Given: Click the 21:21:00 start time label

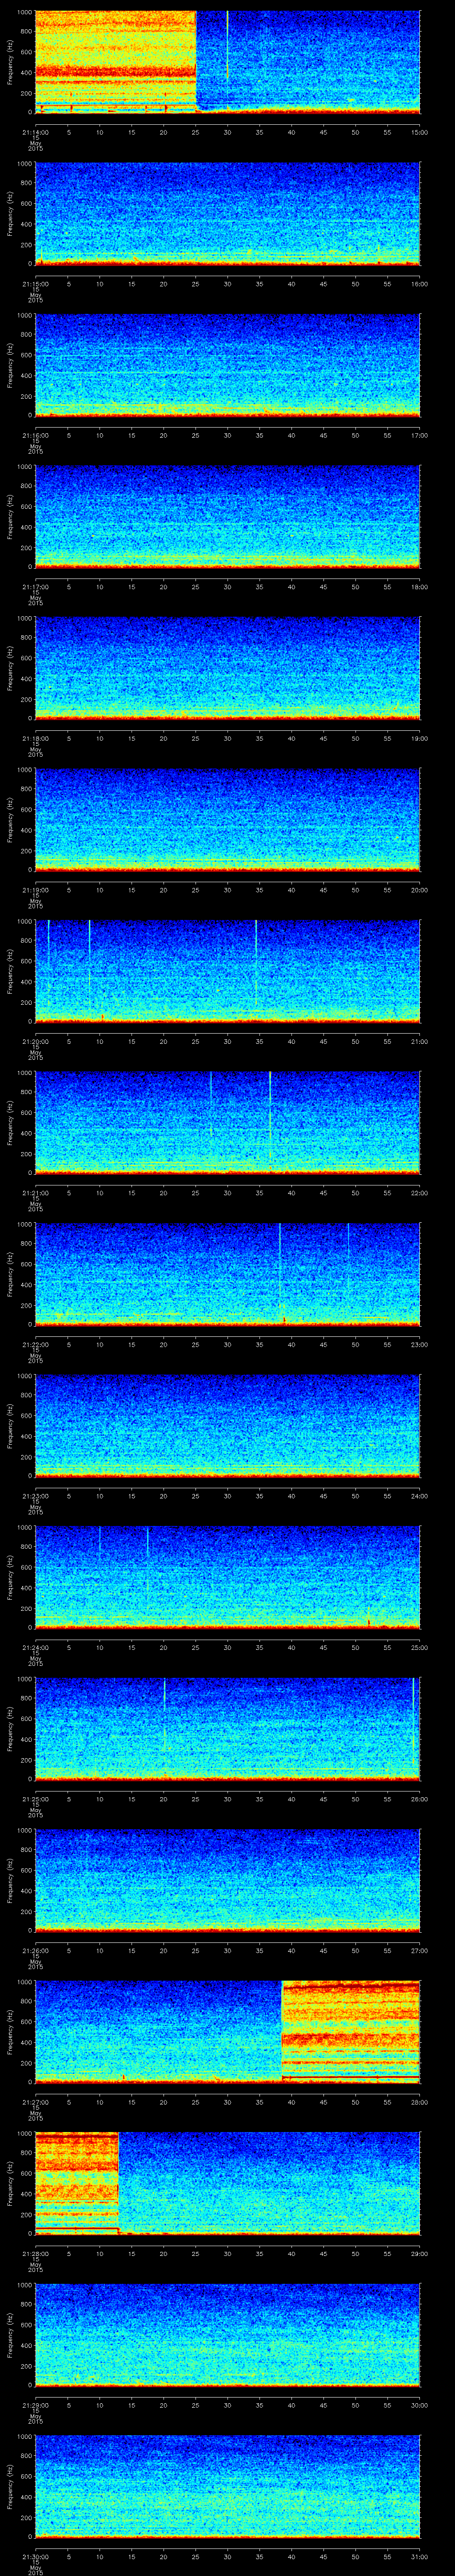Looking at the screenshot, I should pyautogui.click(x=35, y=1193).
